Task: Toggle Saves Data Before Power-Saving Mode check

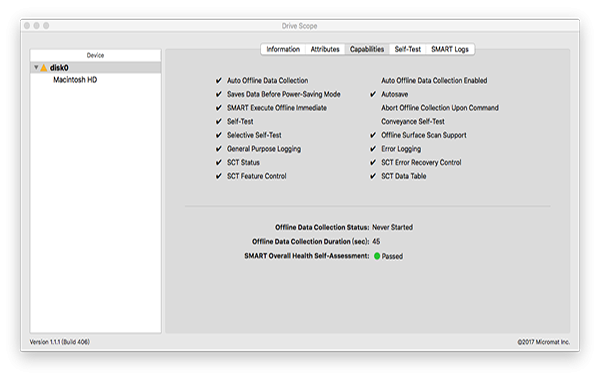Action: (219, 94)
